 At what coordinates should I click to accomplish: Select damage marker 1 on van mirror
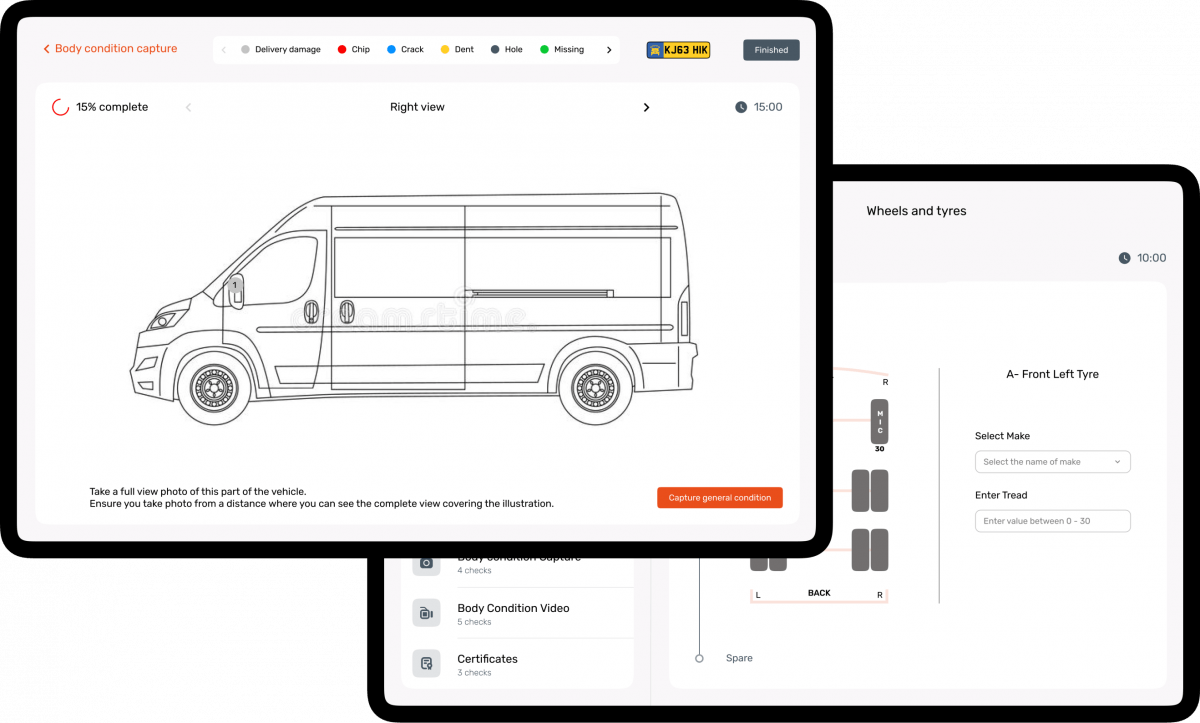pyautogui.click(x=235, y=285)
